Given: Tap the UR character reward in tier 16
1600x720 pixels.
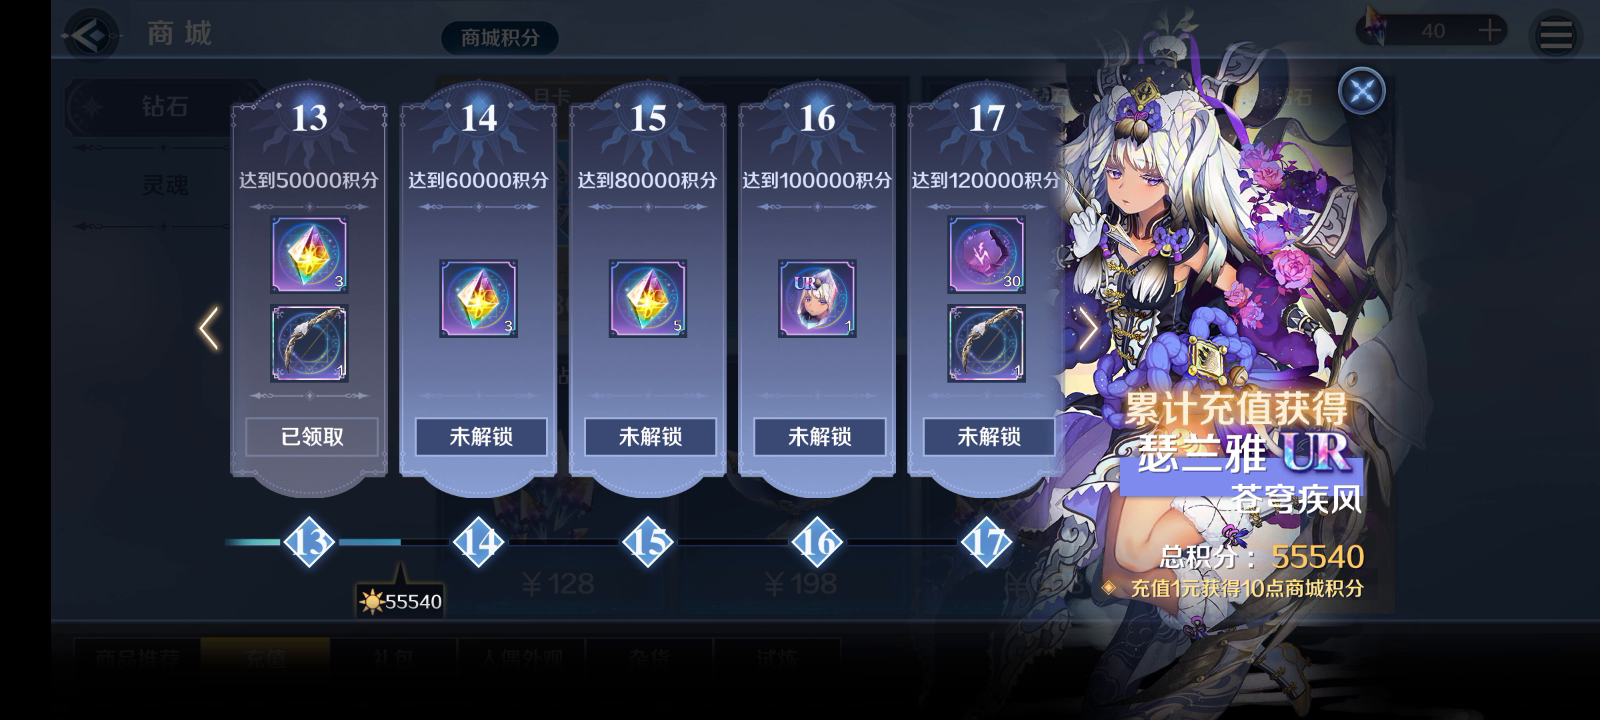Looking at the screenshot, I should click(x=817, y=299).
